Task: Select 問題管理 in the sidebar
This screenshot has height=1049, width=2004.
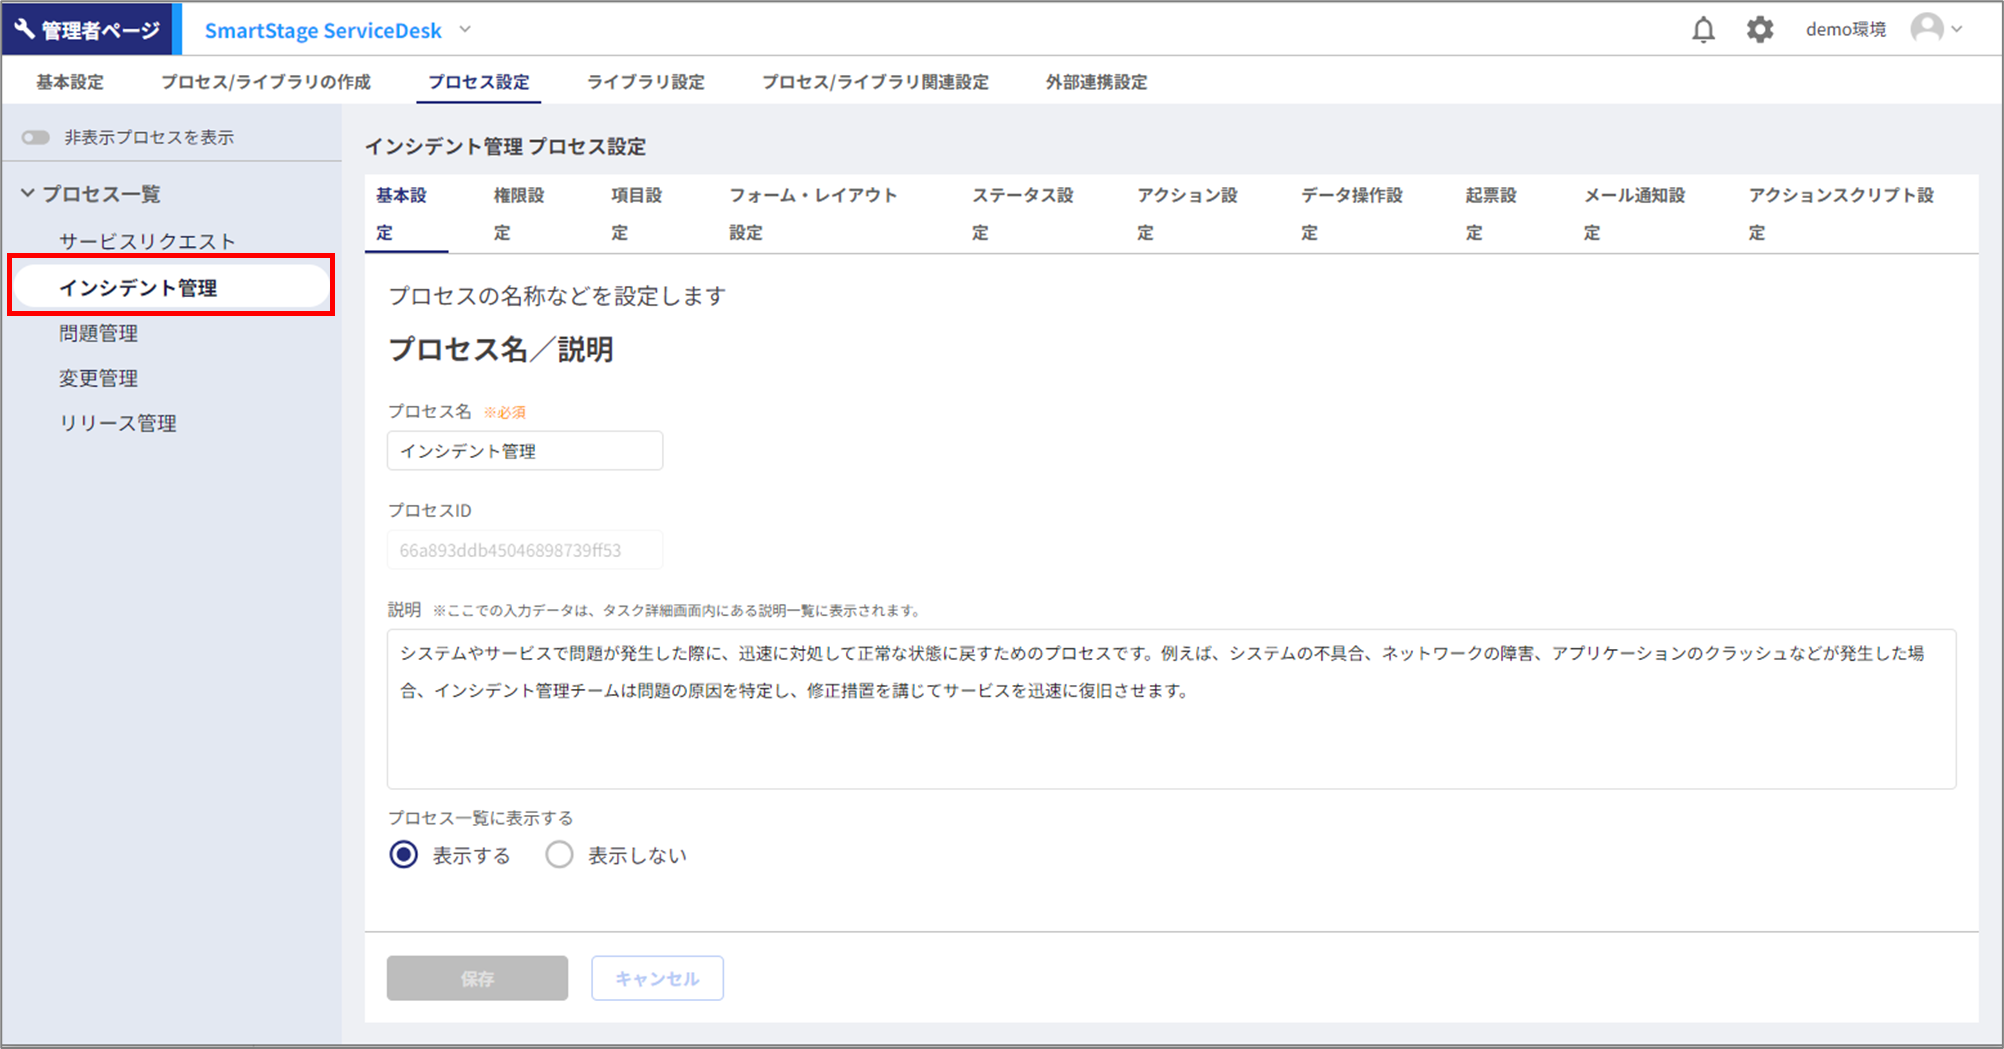Action: (98, 333)
